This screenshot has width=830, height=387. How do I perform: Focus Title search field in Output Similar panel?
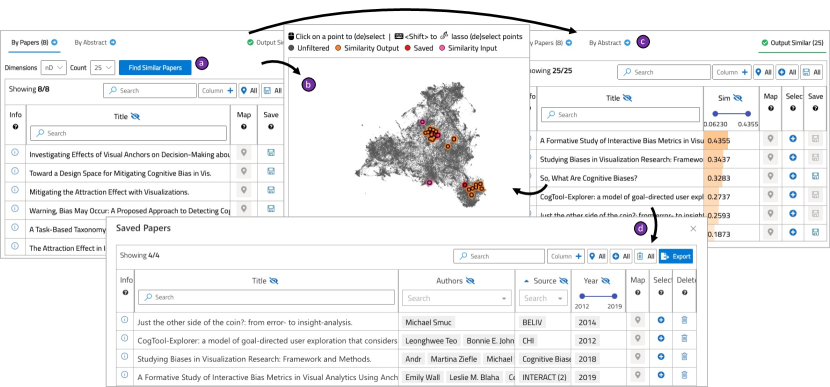click(x=620, y=114)
